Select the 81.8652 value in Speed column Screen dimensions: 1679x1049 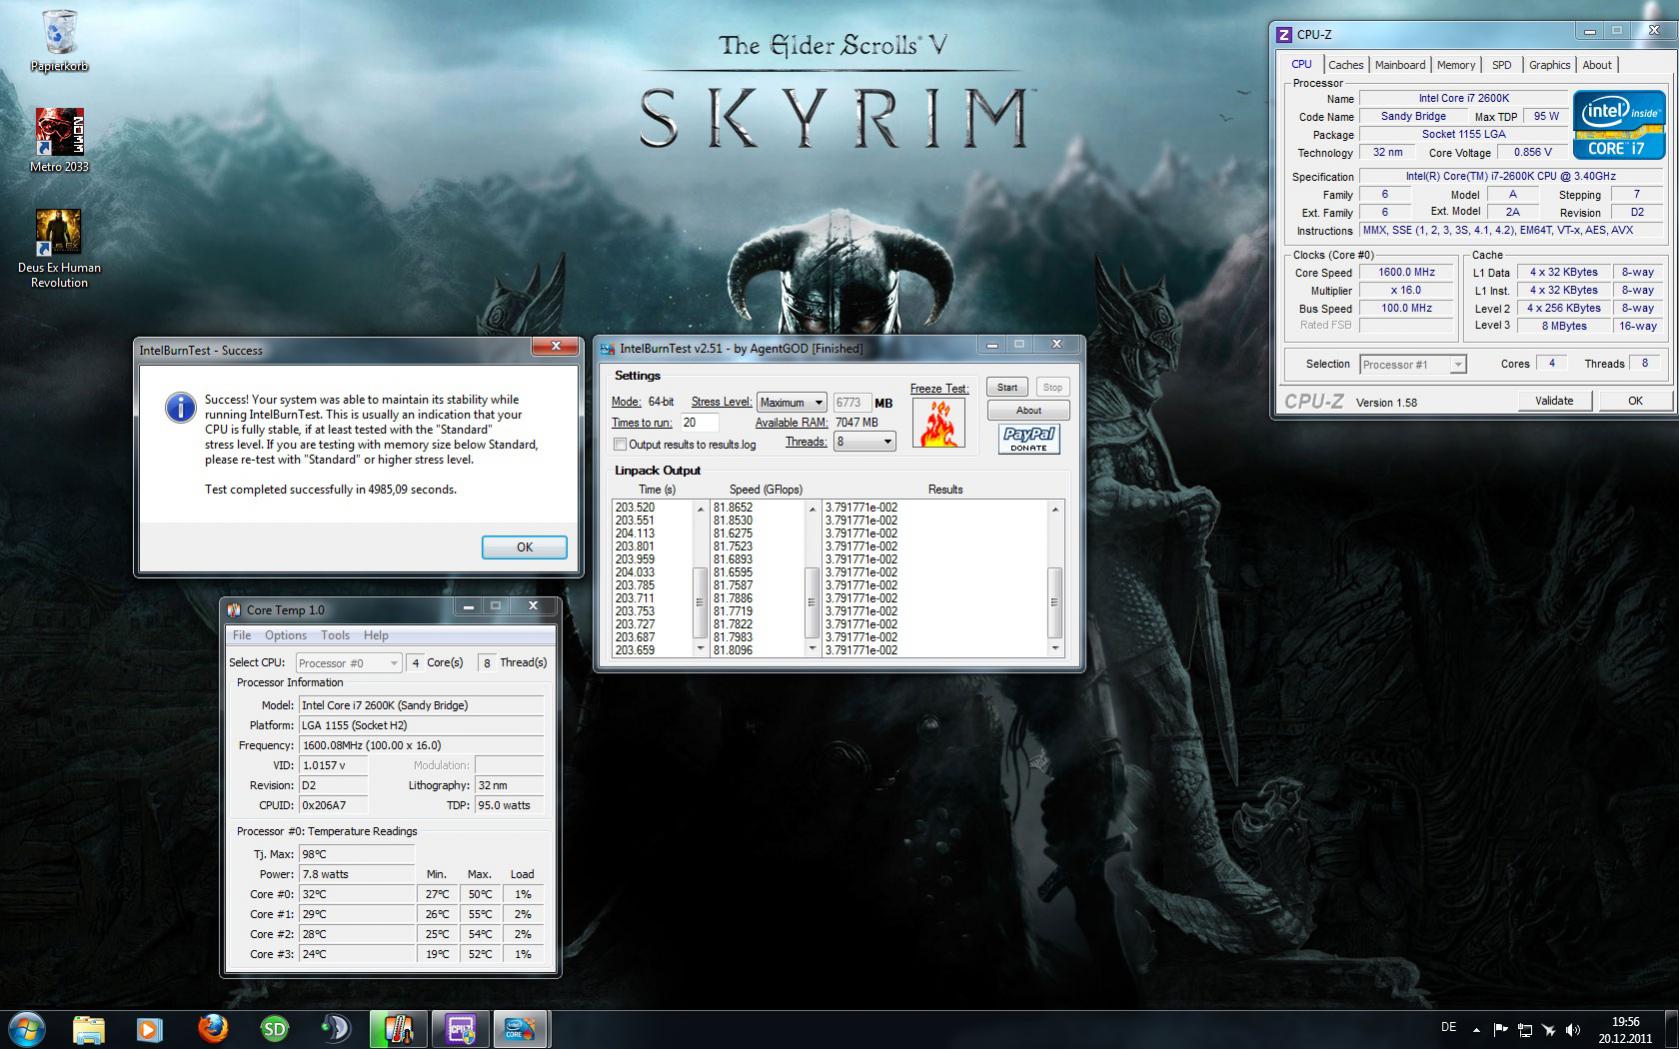pos(733,507)
